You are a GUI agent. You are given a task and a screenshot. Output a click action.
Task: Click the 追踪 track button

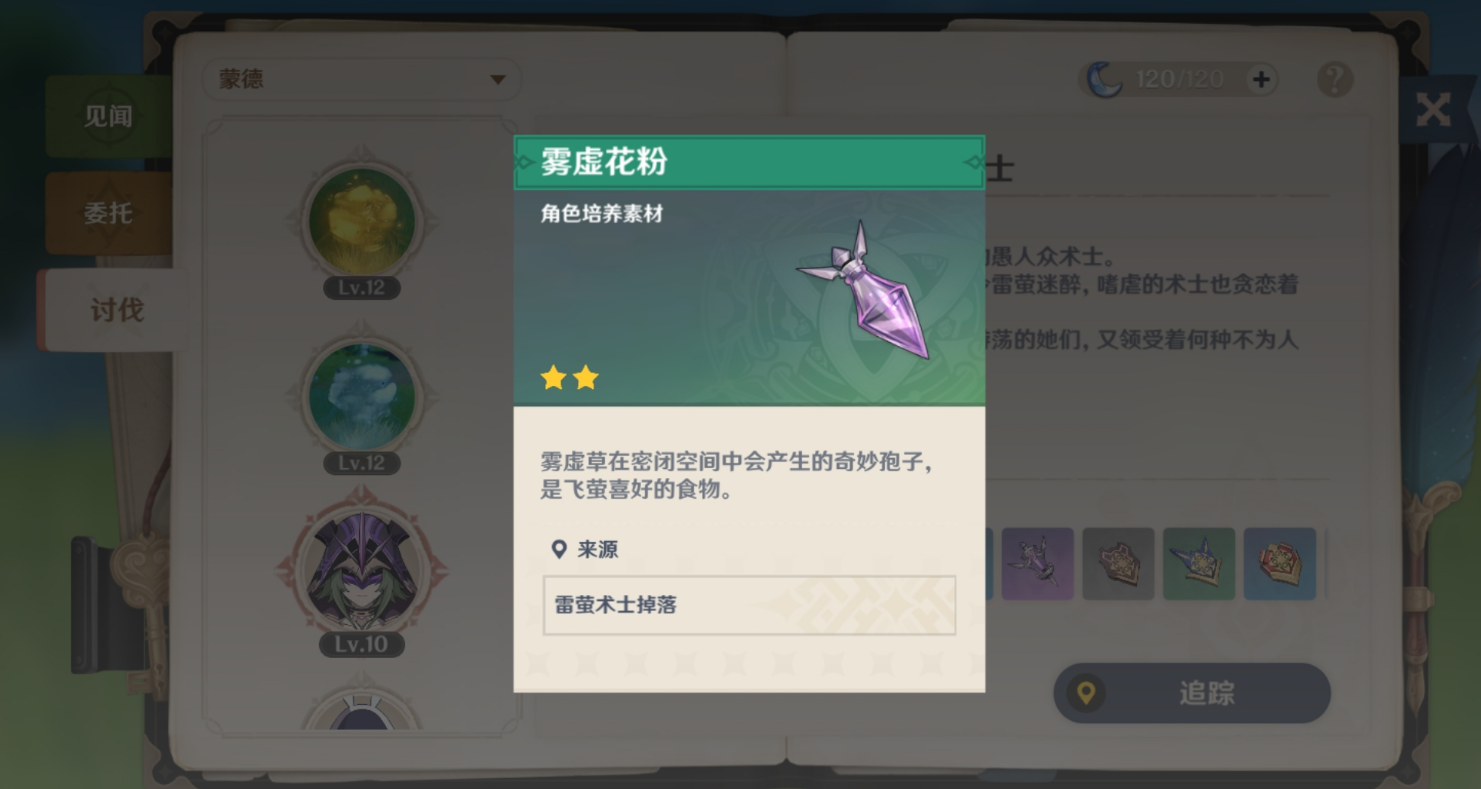(1192, 693)
